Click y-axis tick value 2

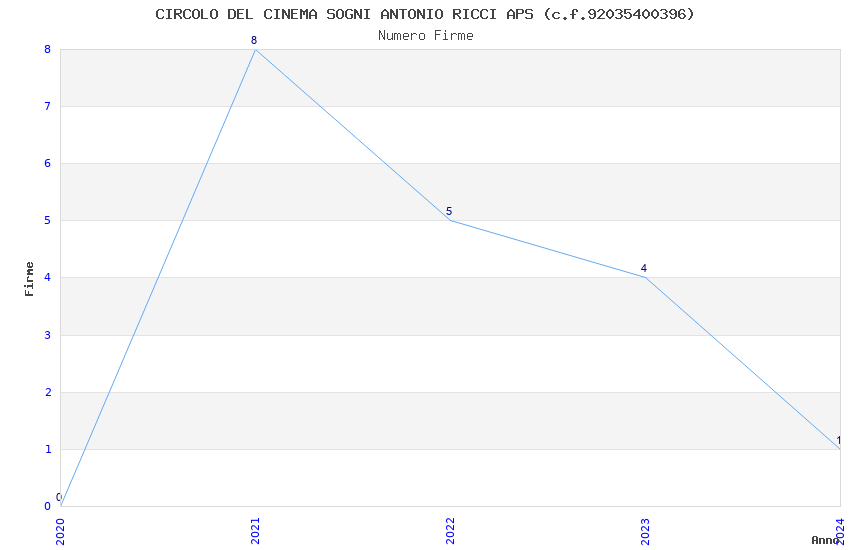pyautogui.click(x=48, y=392)
